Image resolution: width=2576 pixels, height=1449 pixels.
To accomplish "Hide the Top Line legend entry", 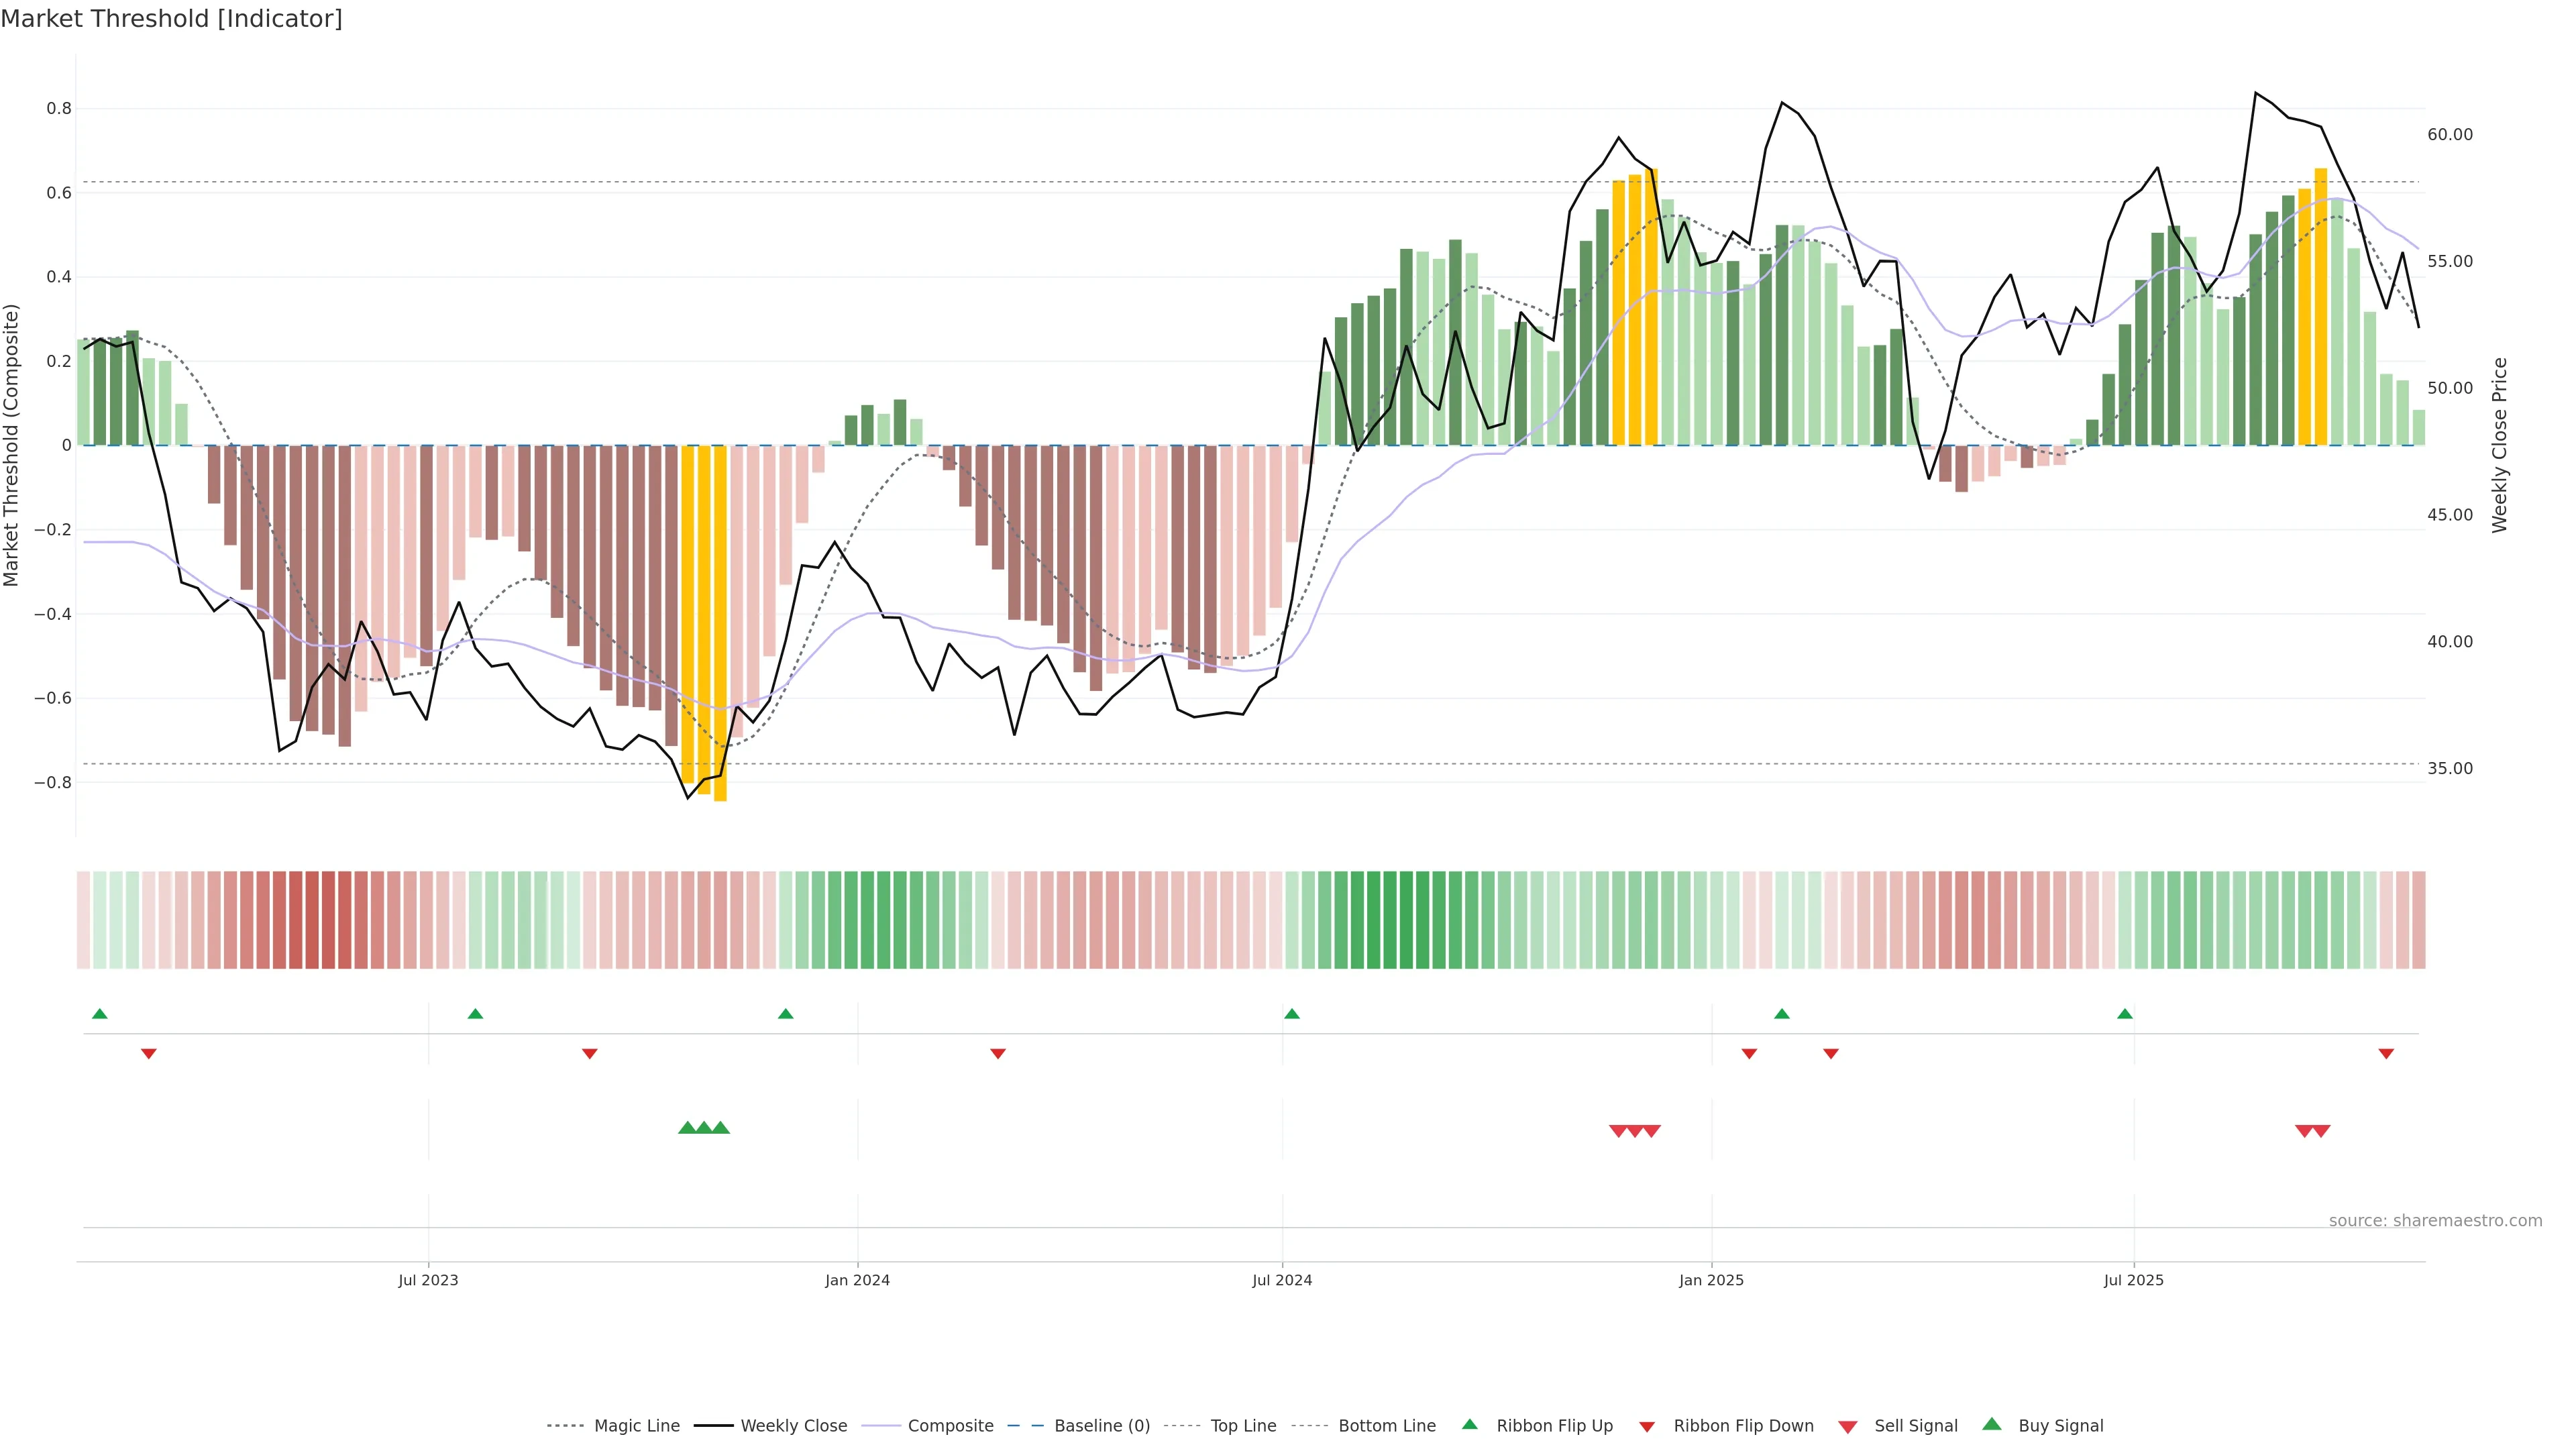I will pyautogui.click(x=1243, y=1426).
